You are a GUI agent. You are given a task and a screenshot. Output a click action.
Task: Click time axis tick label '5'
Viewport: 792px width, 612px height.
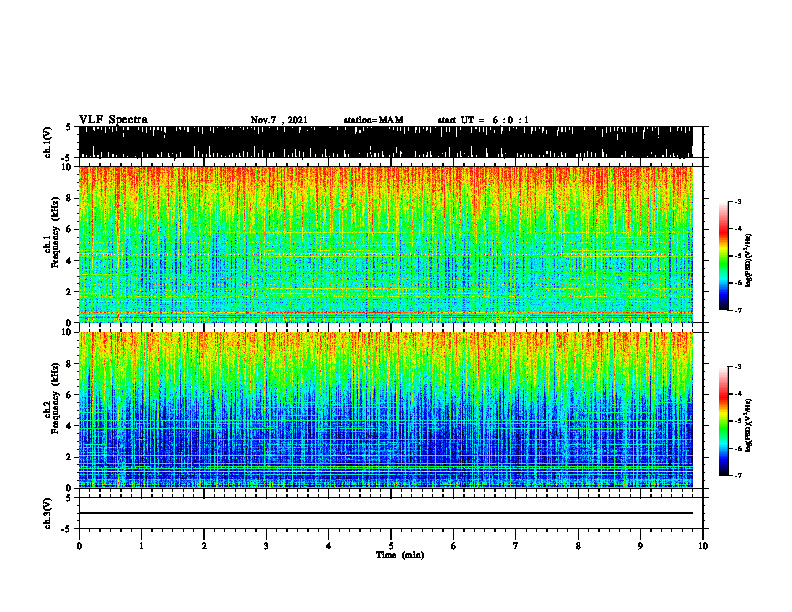pos(391,546)
